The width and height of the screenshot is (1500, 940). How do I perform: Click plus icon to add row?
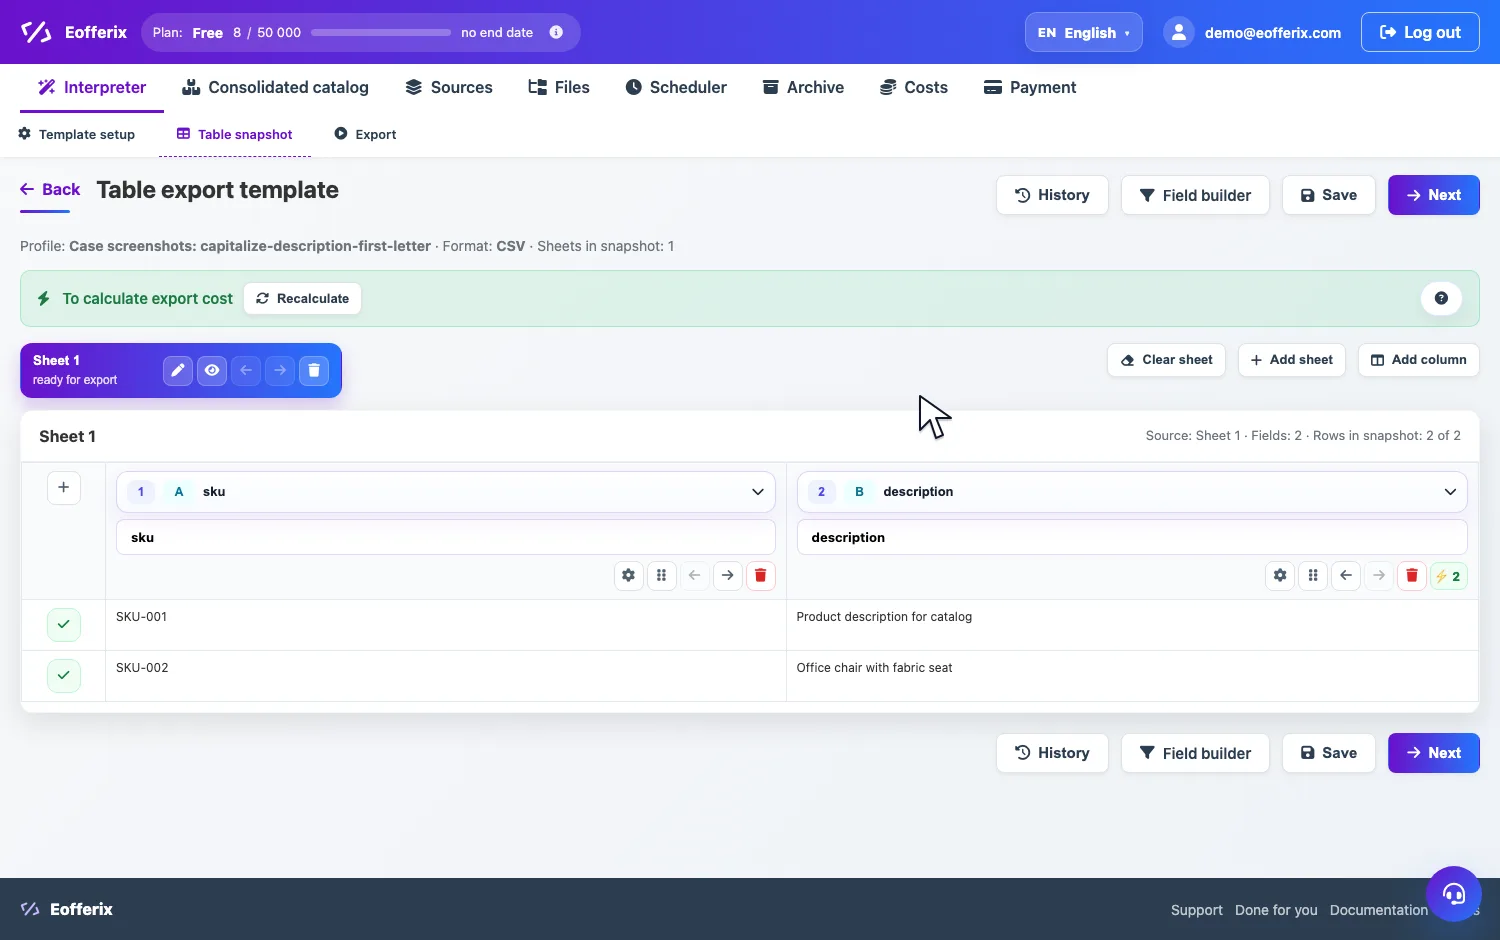63,487
